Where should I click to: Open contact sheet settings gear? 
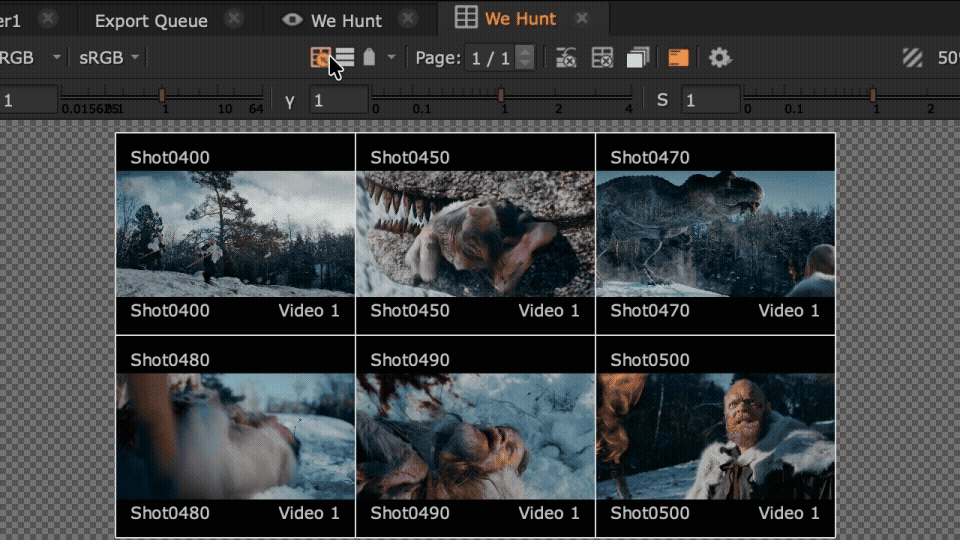tap(720, 58)
